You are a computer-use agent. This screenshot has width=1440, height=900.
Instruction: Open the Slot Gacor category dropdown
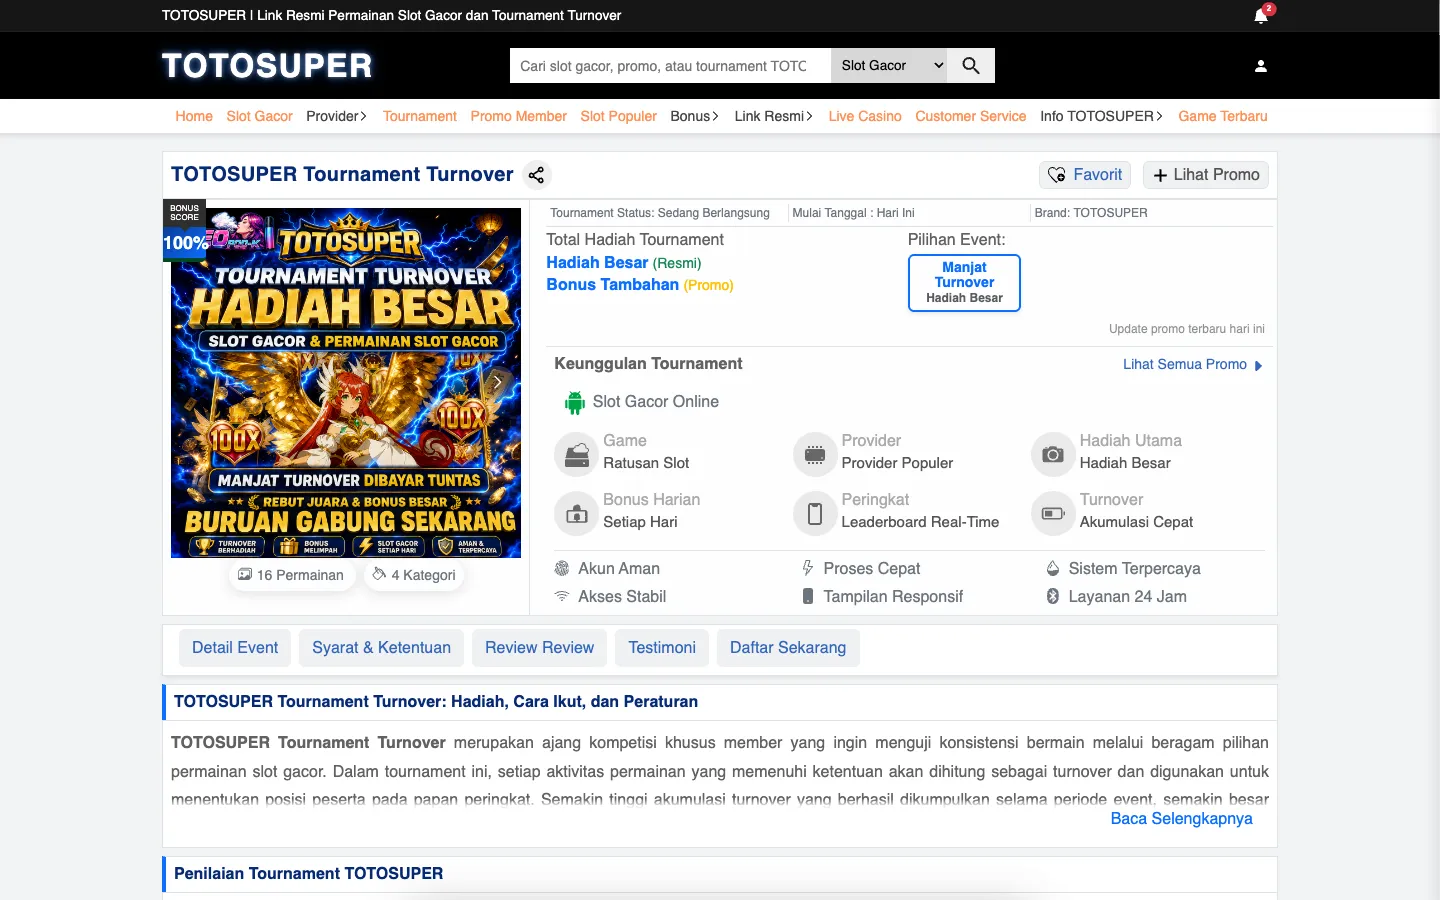pos(889,66)
